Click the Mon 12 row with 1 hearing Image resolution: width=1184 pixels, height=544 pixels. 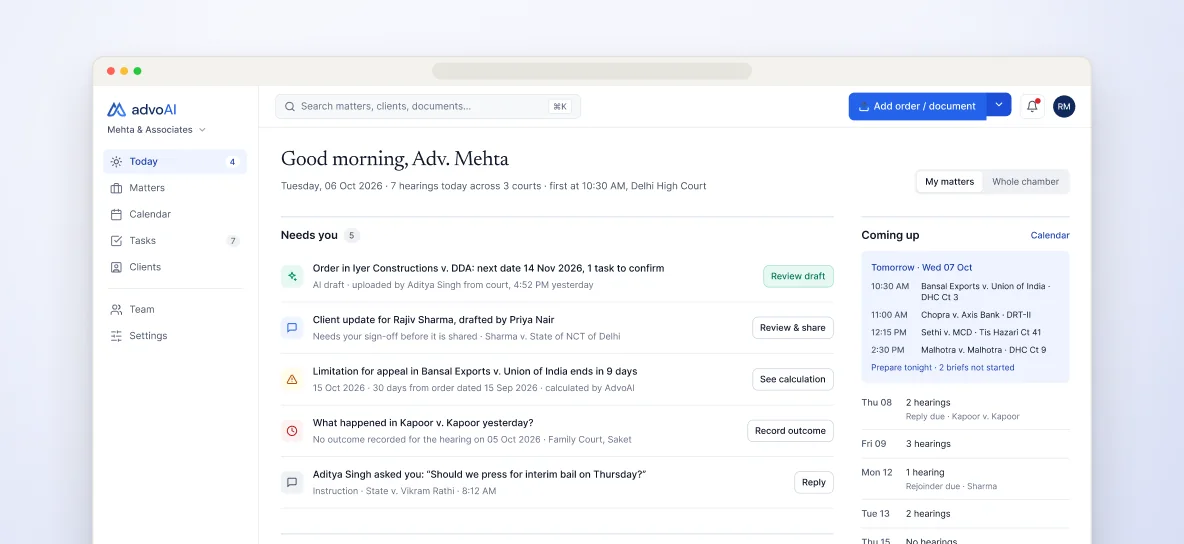click(965, 479)
